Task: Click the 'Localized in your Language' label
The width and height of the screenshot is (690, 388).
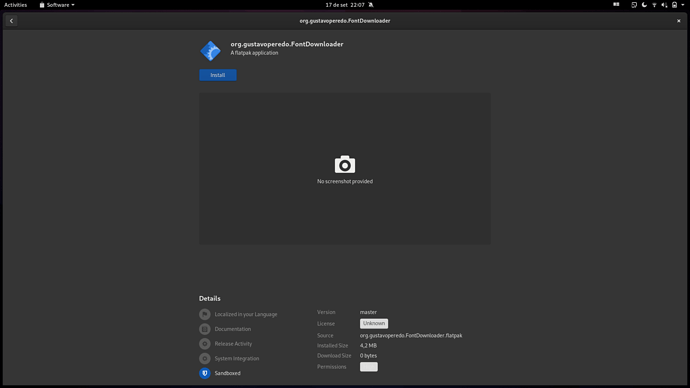Action: [x=246, y=314]
